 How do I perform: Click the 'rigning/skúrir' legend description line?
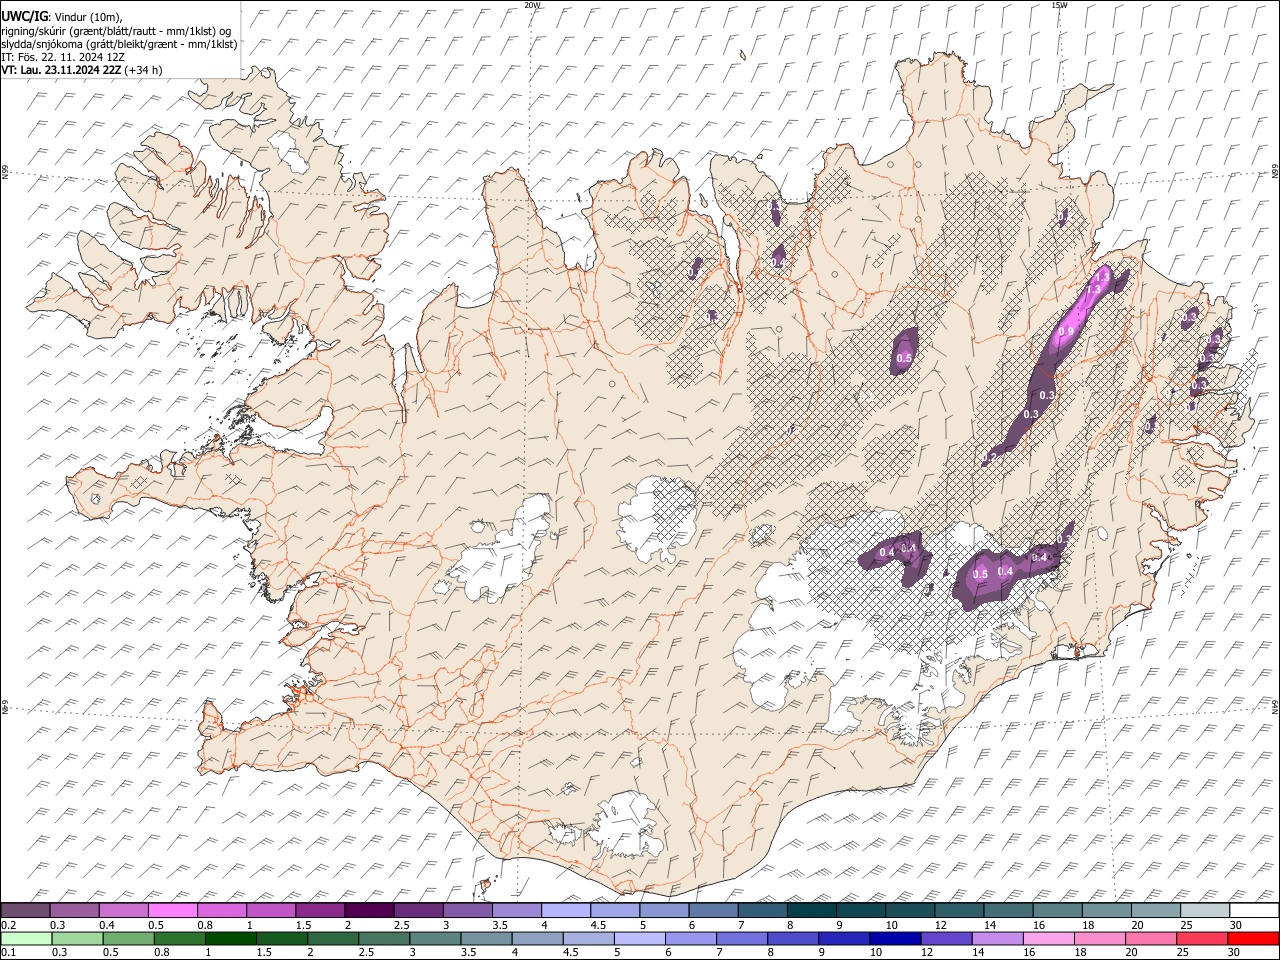(x=116, y=31)
